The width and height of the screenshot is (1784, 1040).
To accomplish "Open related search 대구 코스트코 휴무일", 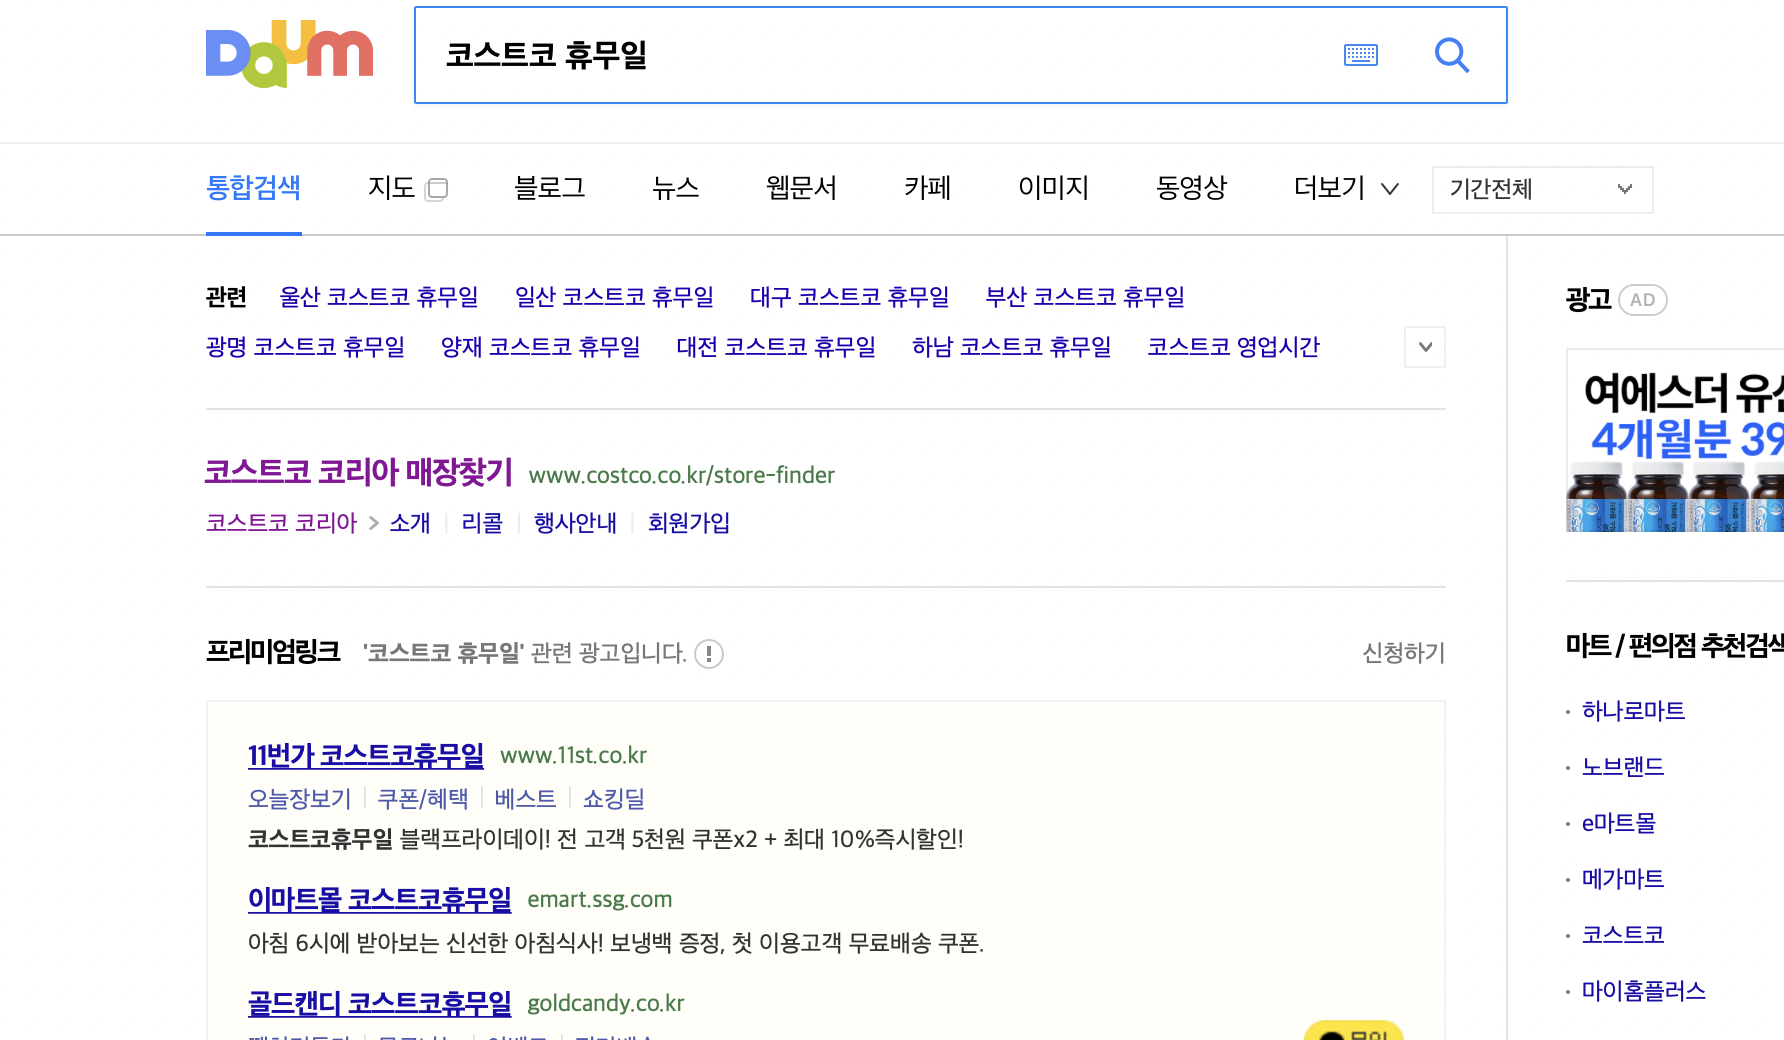I will [x=849, y=297].
